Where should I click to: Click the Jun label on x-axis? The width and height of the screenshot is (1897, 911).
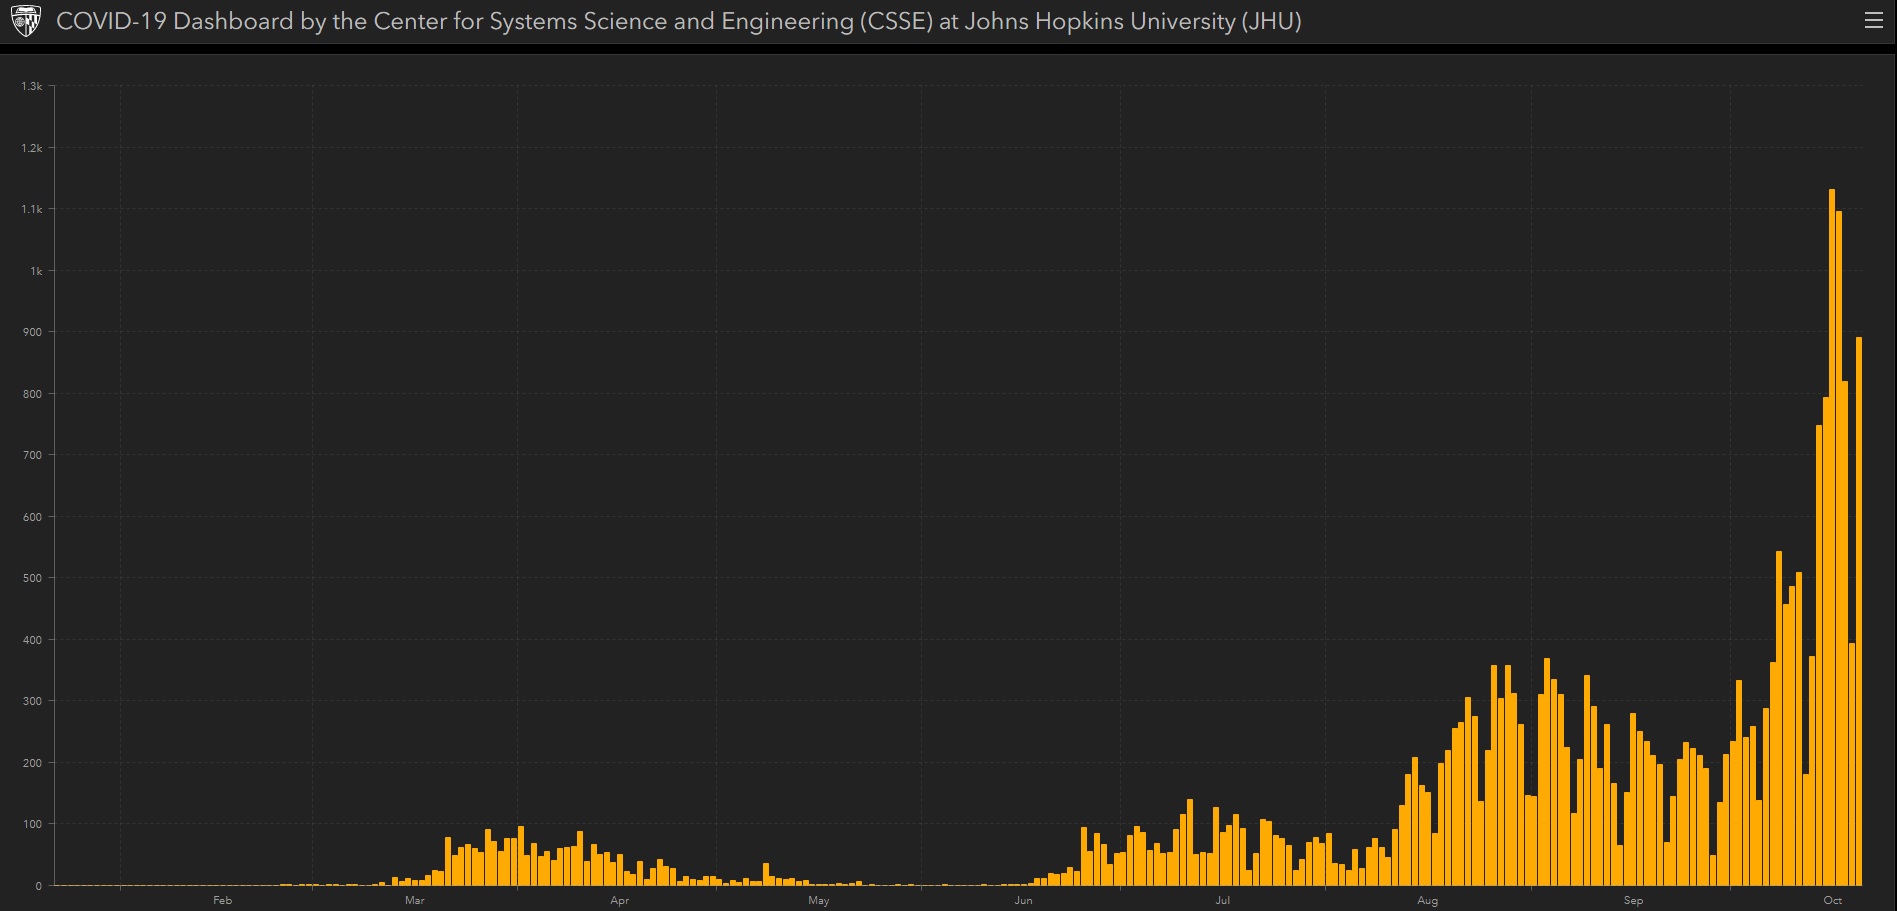[x=1023, y=900]
